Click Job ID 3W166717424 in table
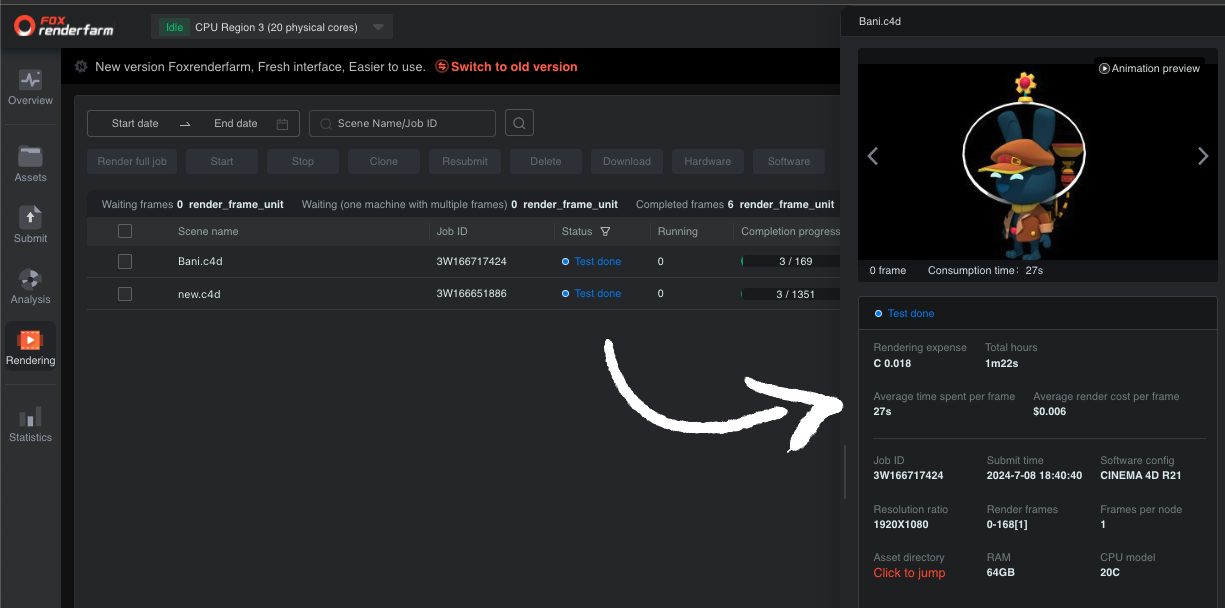 tap(471, 261)
